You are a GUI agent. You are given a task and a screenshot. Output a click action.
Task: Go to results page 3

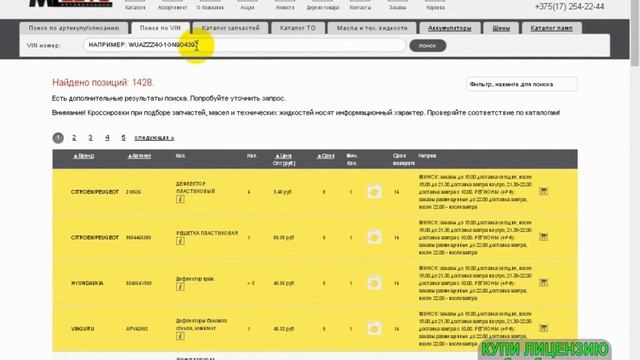click(91, 138)
